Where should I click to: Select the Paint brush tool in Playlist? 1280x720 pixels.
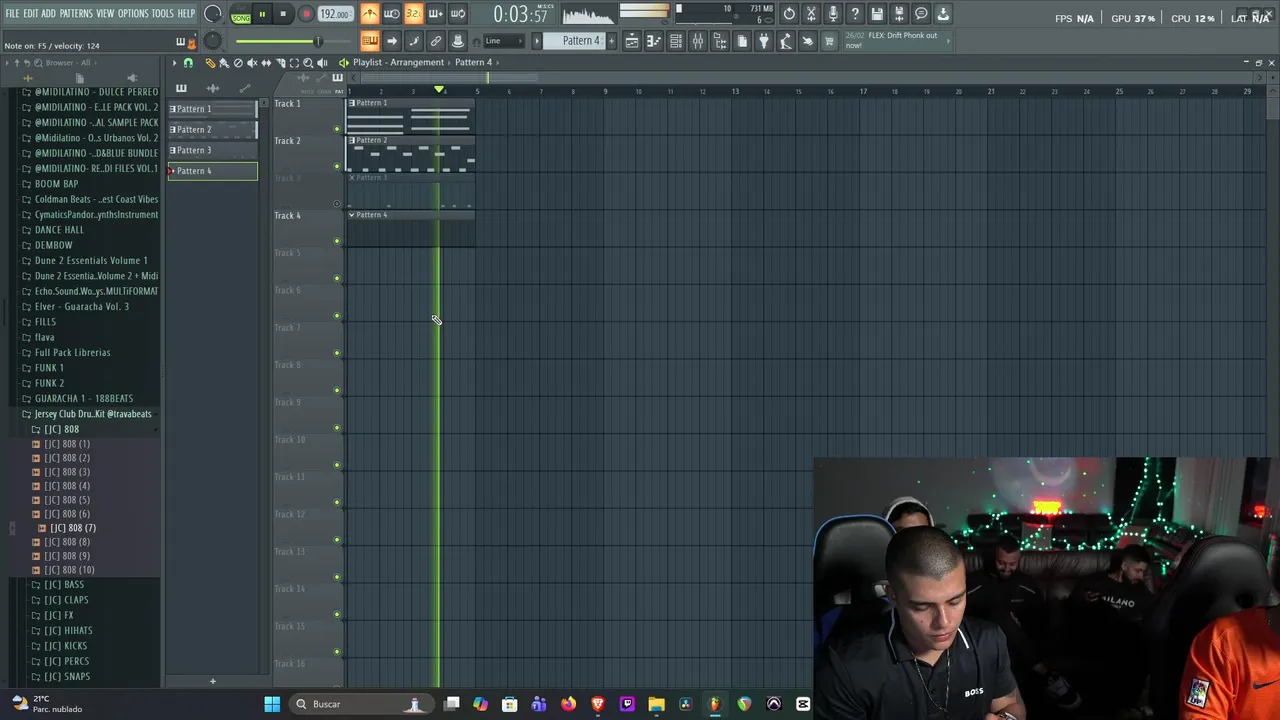click(x=224, y=63)
